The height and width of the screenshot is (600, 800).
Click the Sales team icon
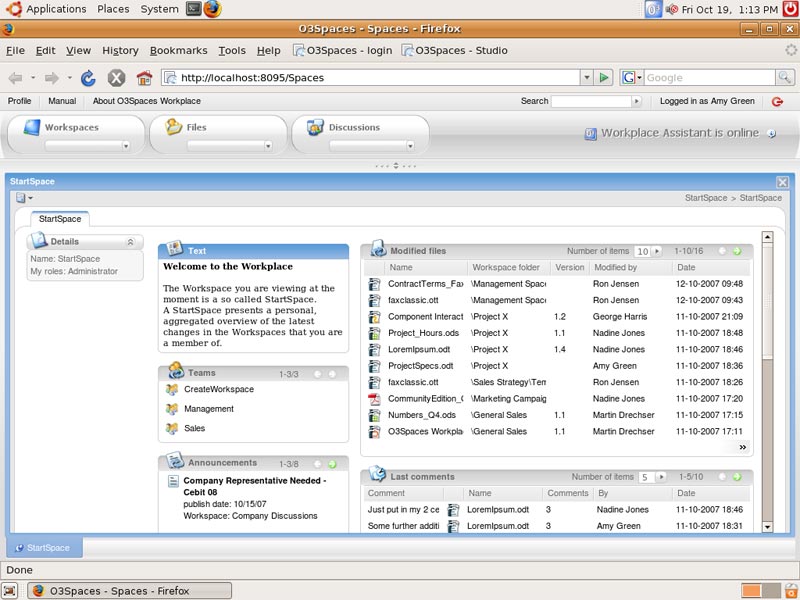coord(172,429)
